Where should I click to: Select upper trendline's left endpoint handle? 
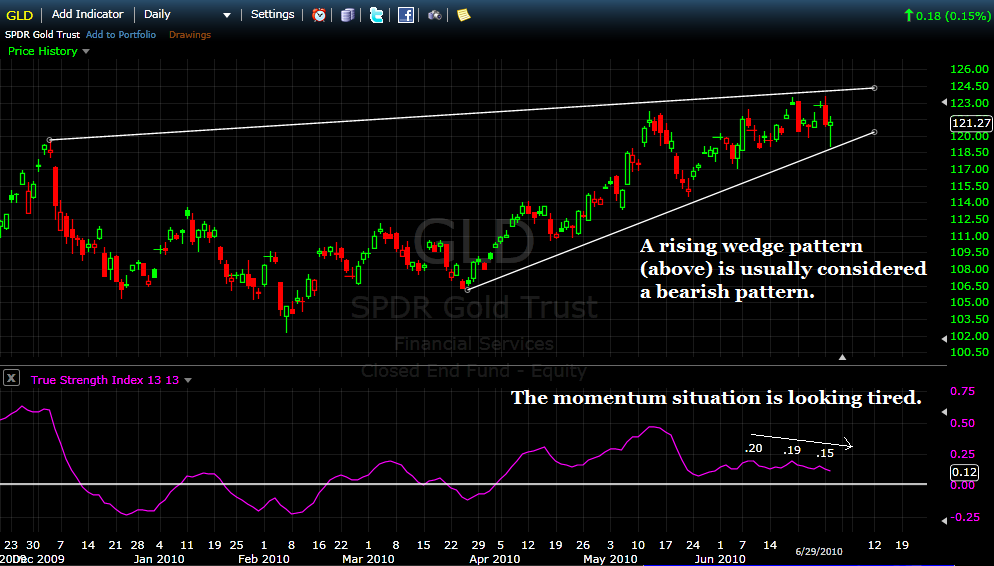(x=50, y=139)
